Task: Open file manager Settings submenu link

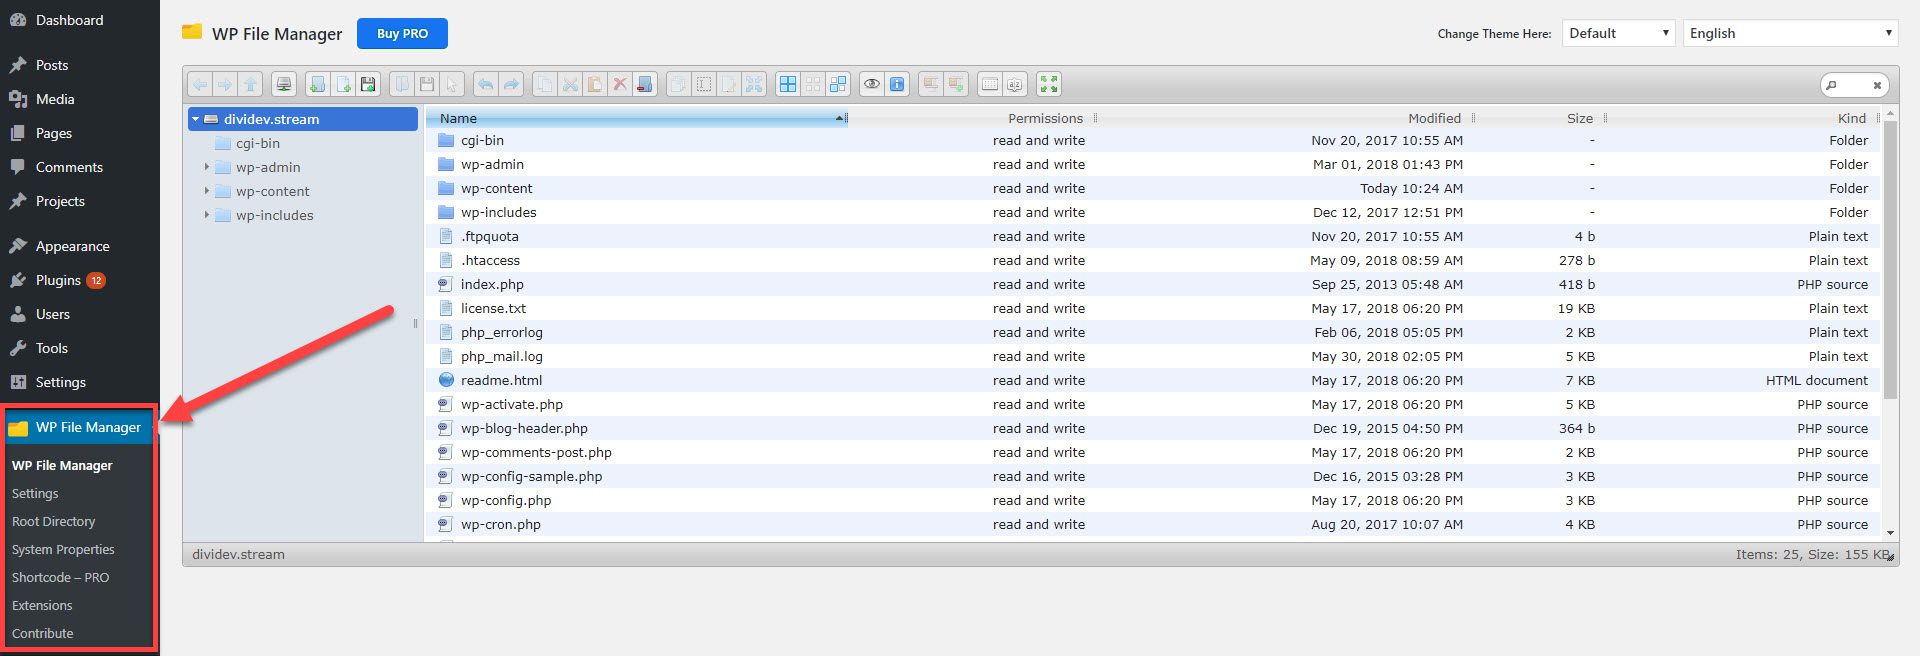Action: click(35, 493)
